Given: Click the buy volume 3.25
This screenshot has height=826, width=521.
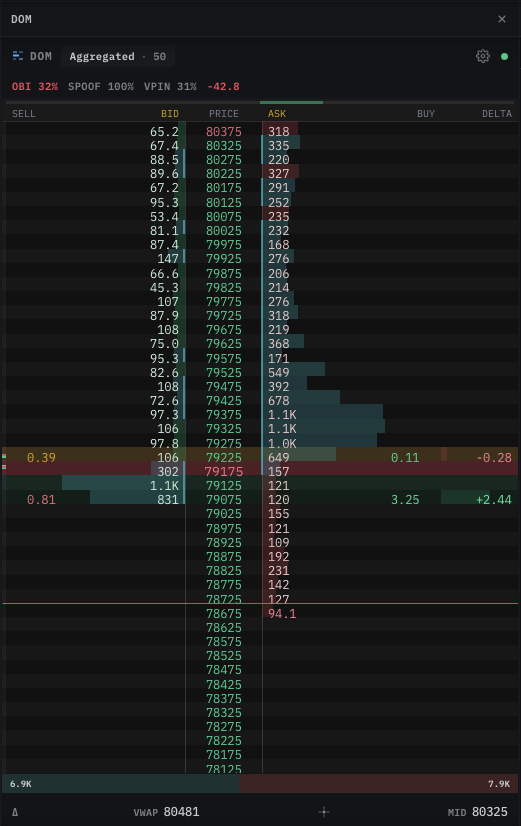Looking at the screenshot, I should [405, 499].
